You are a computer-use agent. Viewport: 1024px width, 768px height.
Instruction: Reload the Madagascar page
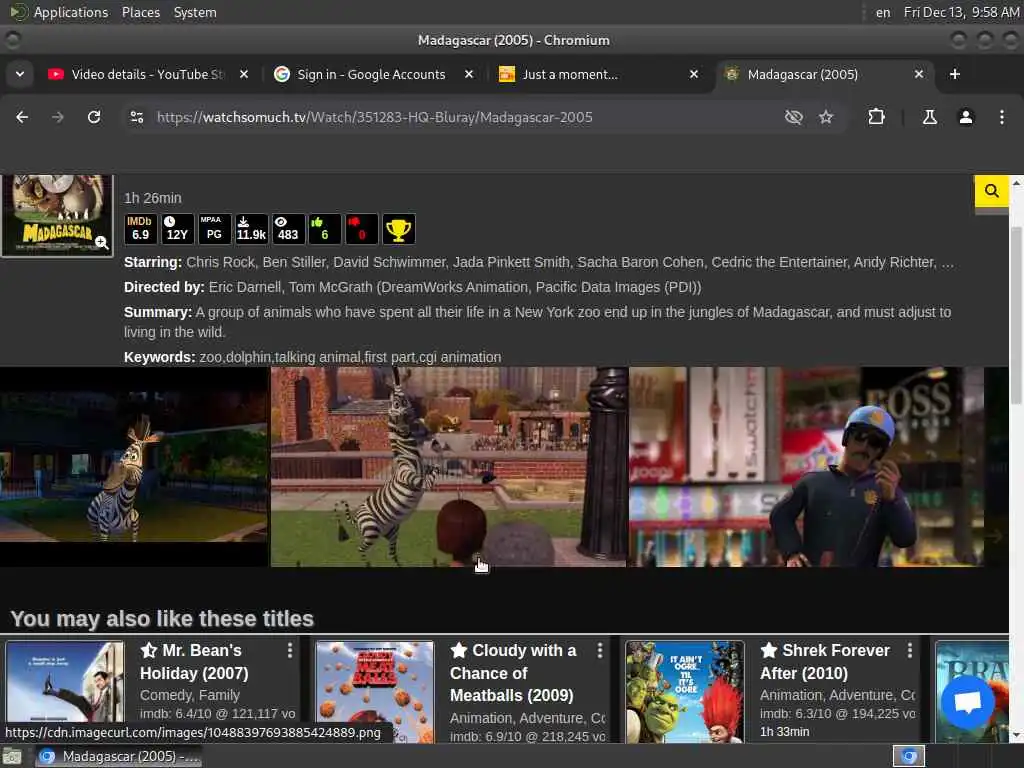[94, 117]
